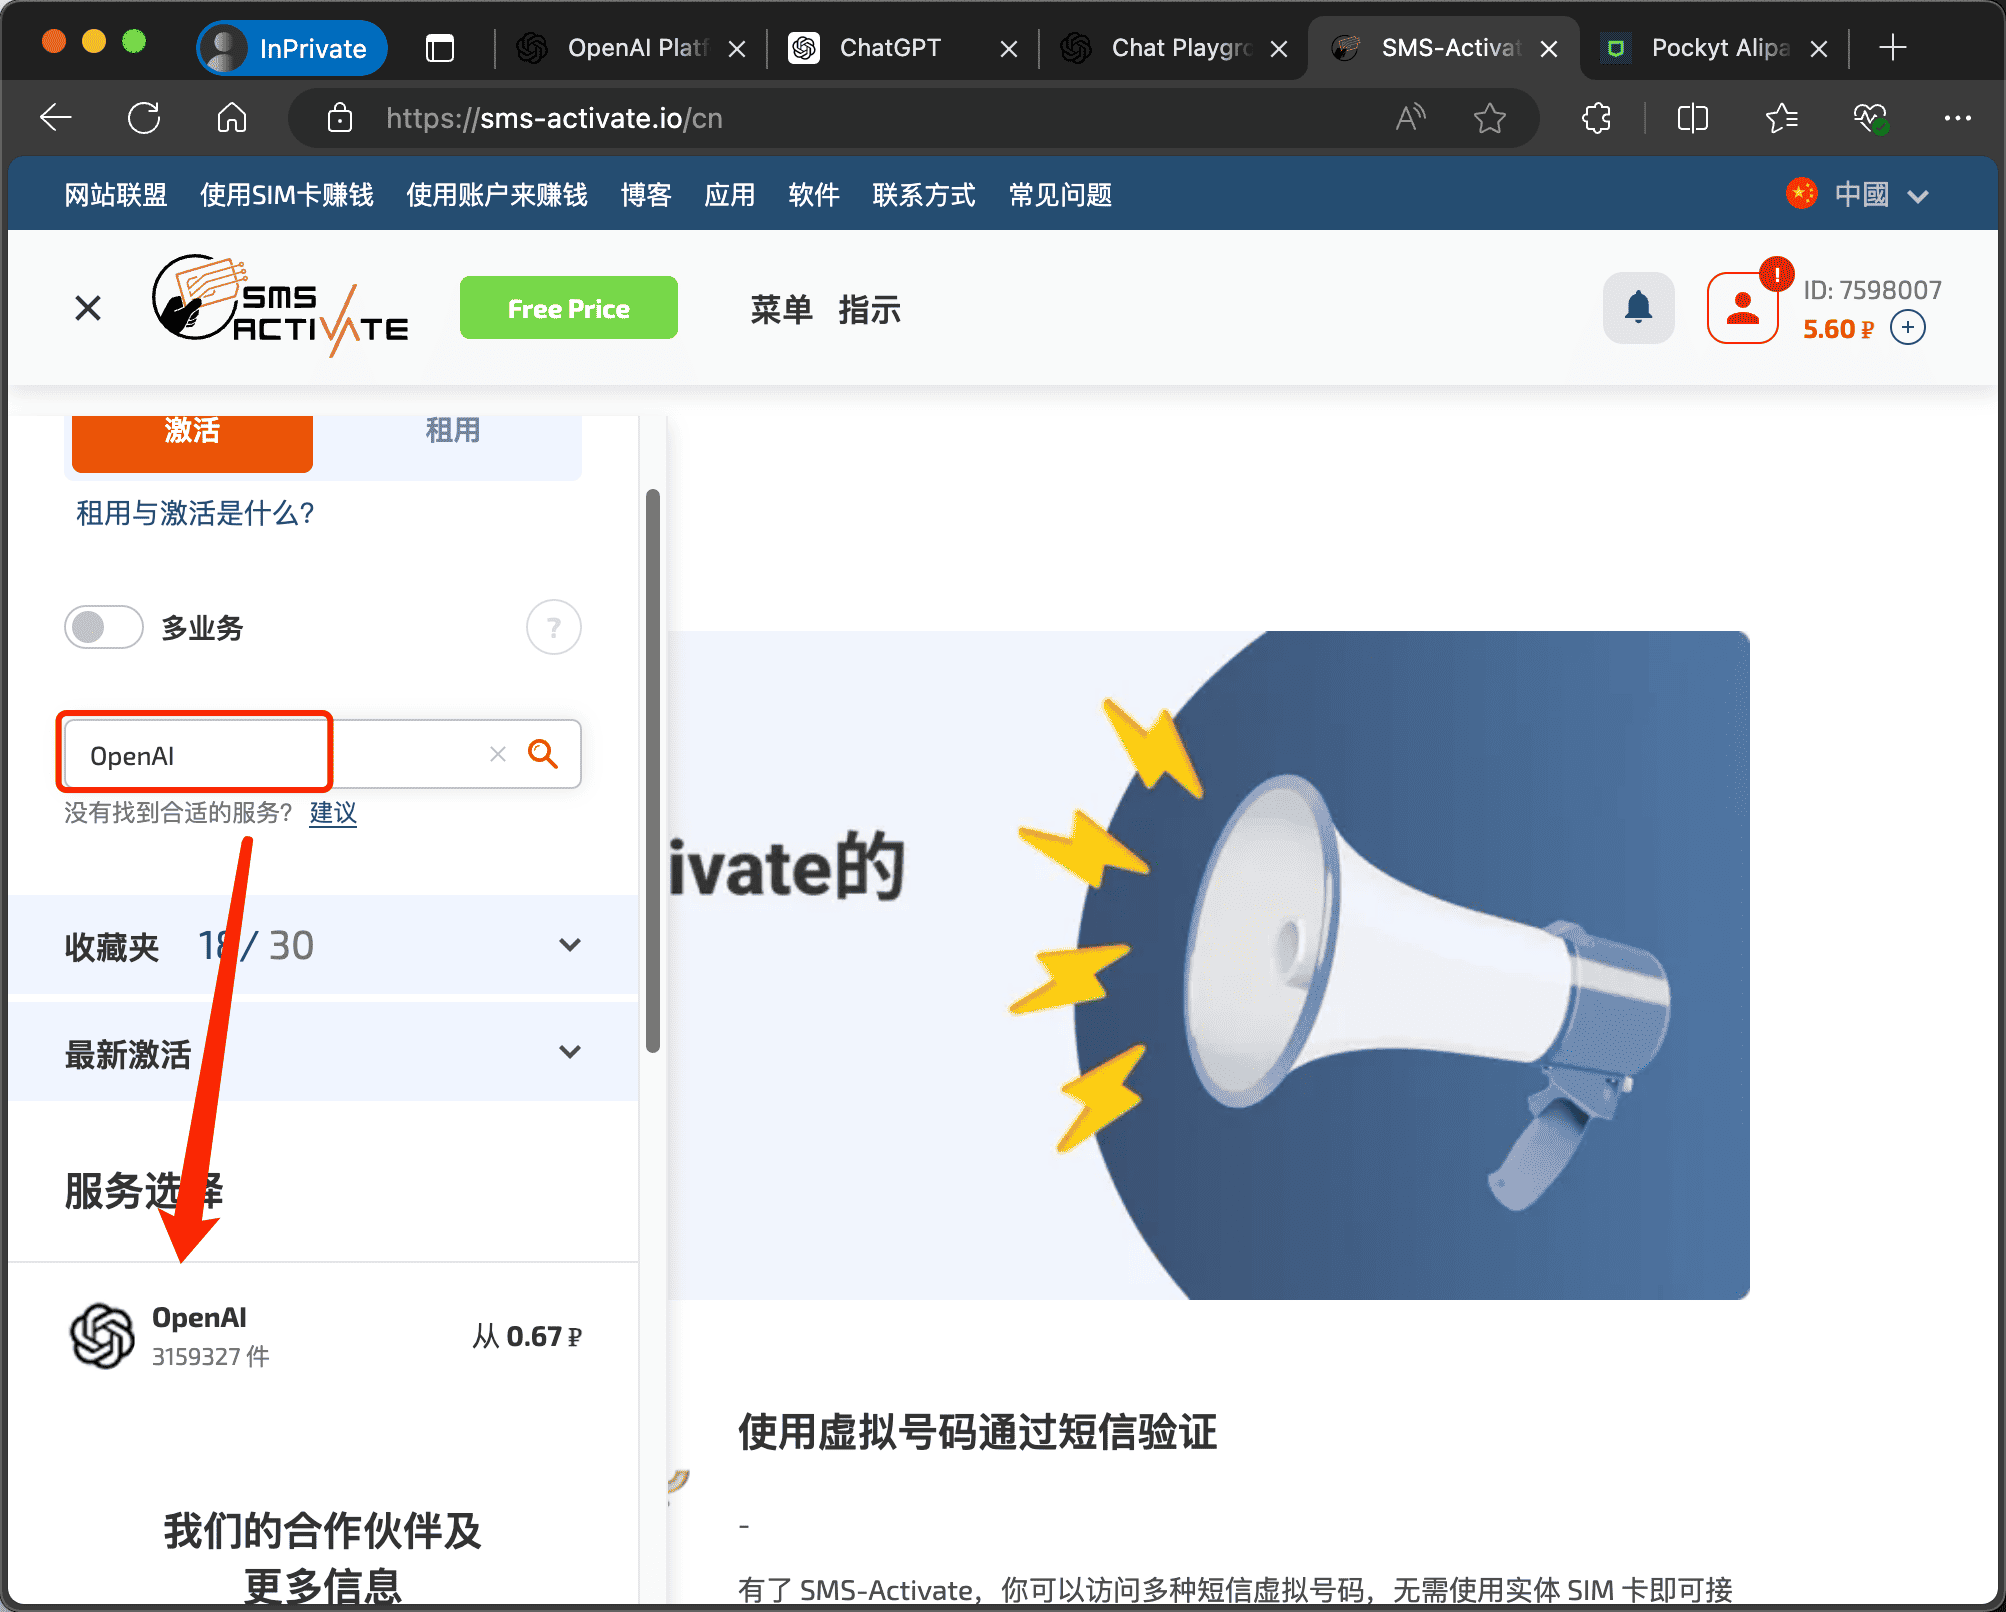Click the 建议 suggestion link
This screenshot has height=1612, width=2006.
[333, 813]
